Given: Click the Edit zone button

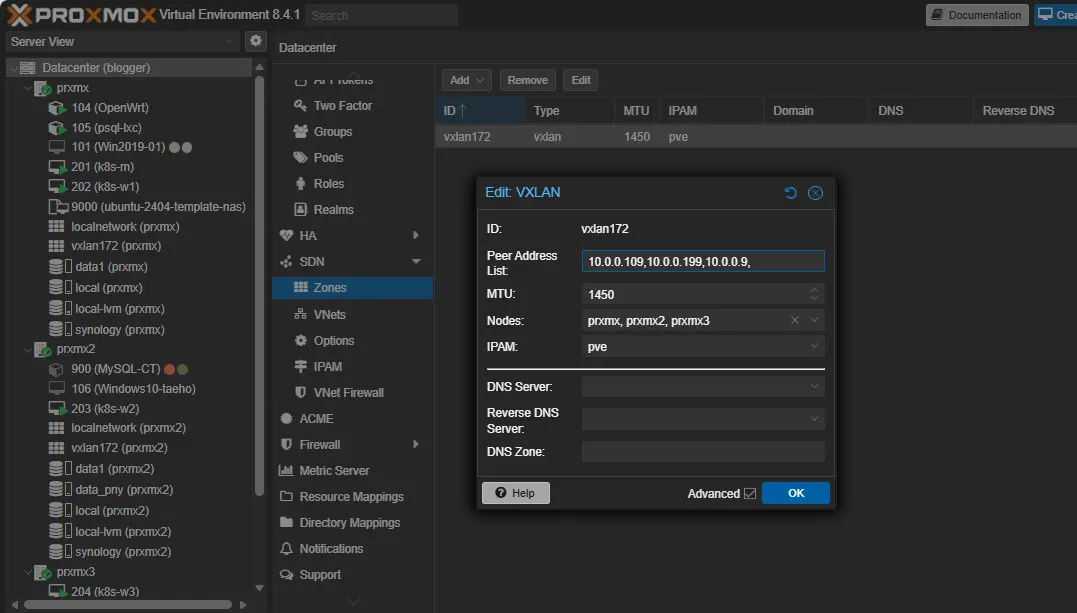Looking at the screenshot, I should 580,80.
